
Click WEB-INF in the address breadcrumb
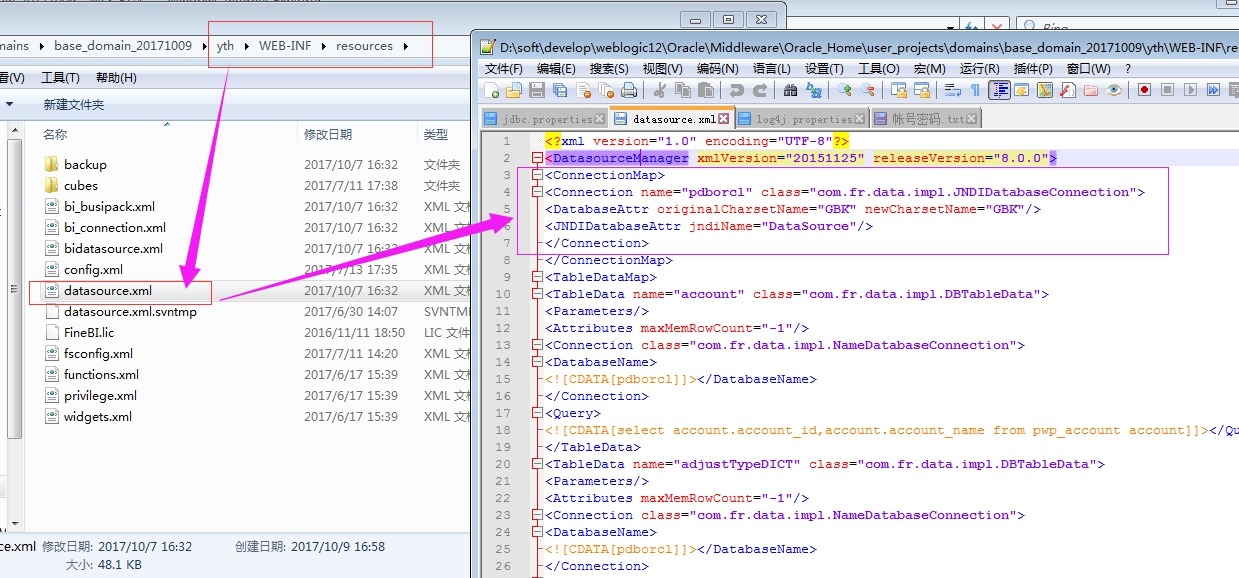(285, 46)
